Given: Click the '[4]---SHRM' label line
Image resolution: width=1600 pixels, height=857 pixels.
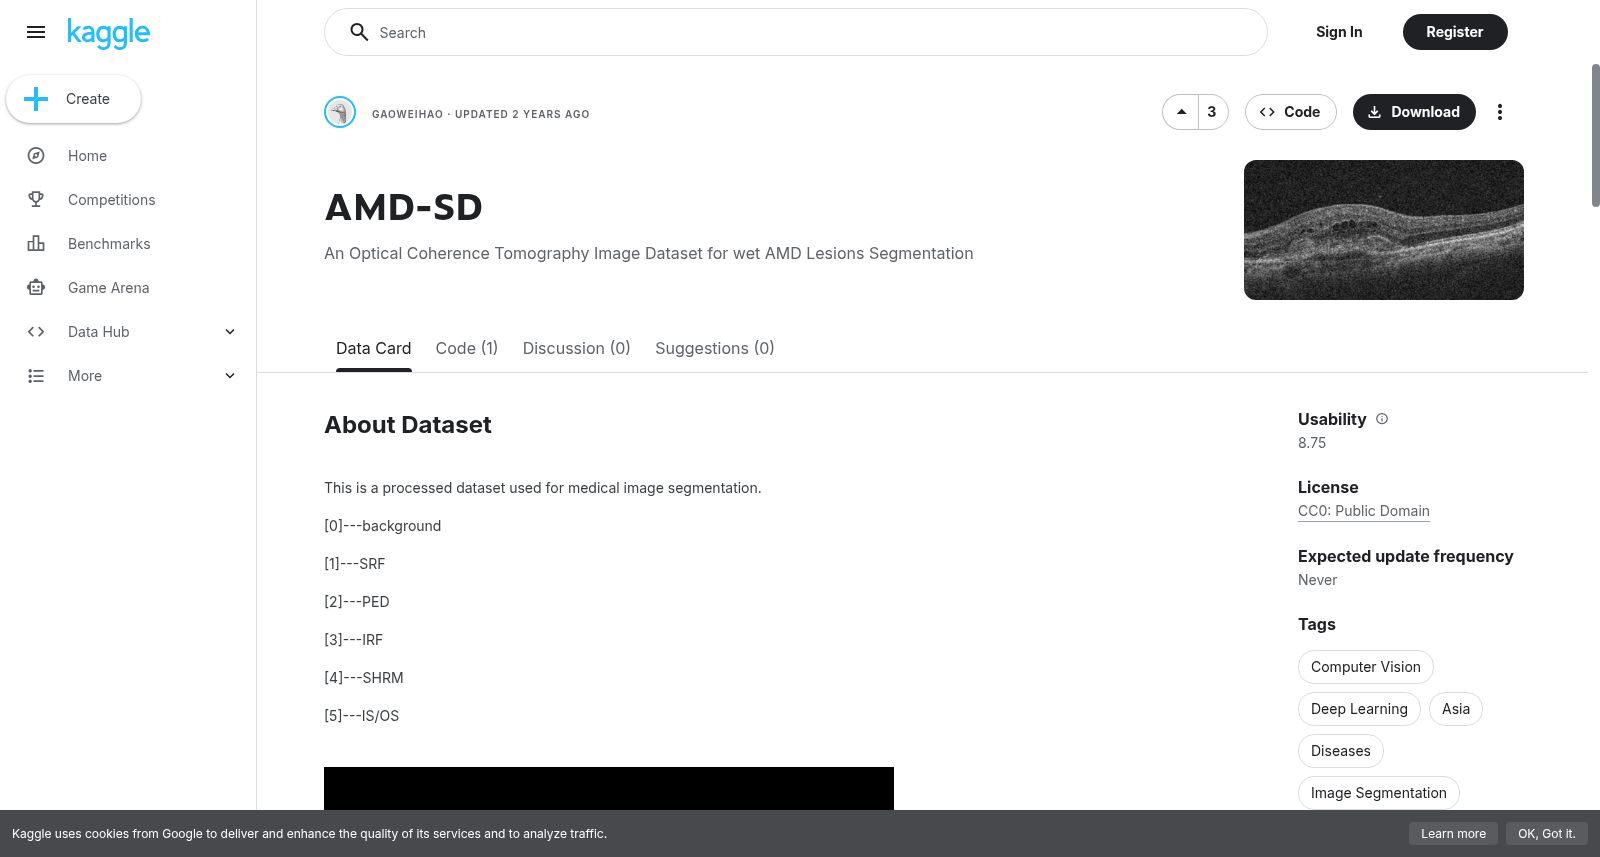Looking at the screenshot, I should (364, 678).
